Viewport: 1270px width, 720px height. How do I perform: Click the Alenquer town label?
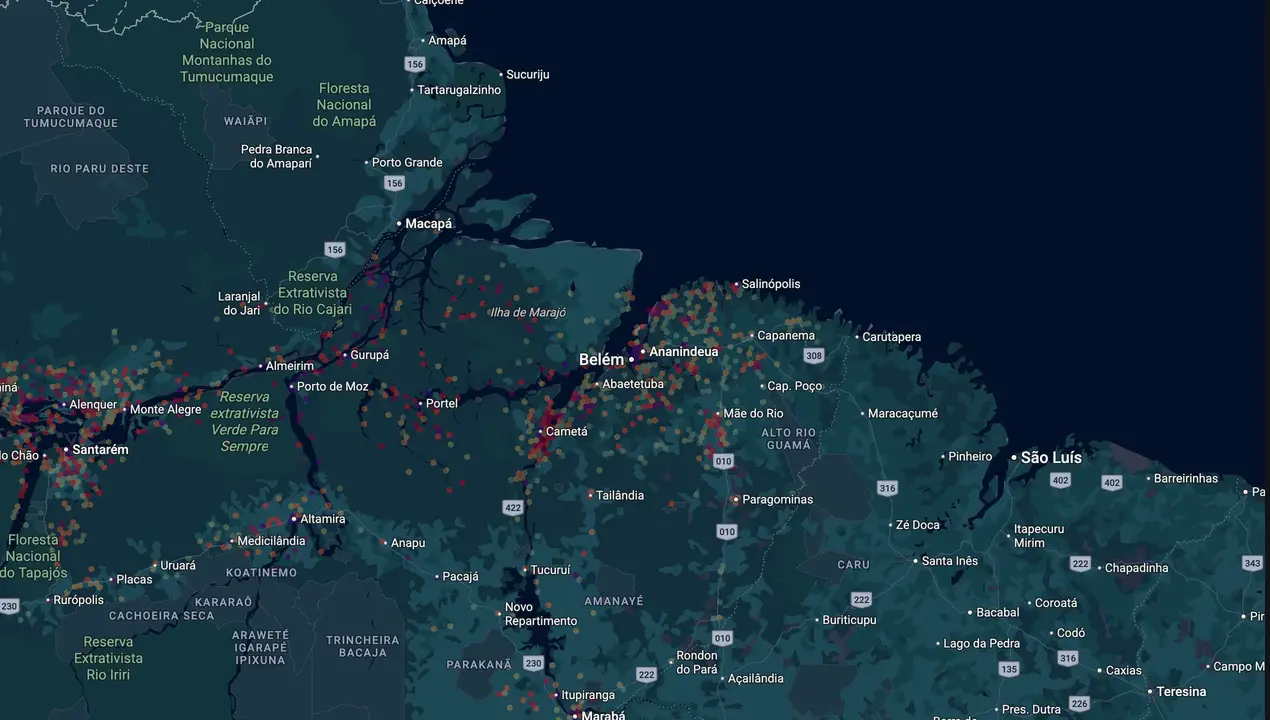93,406
